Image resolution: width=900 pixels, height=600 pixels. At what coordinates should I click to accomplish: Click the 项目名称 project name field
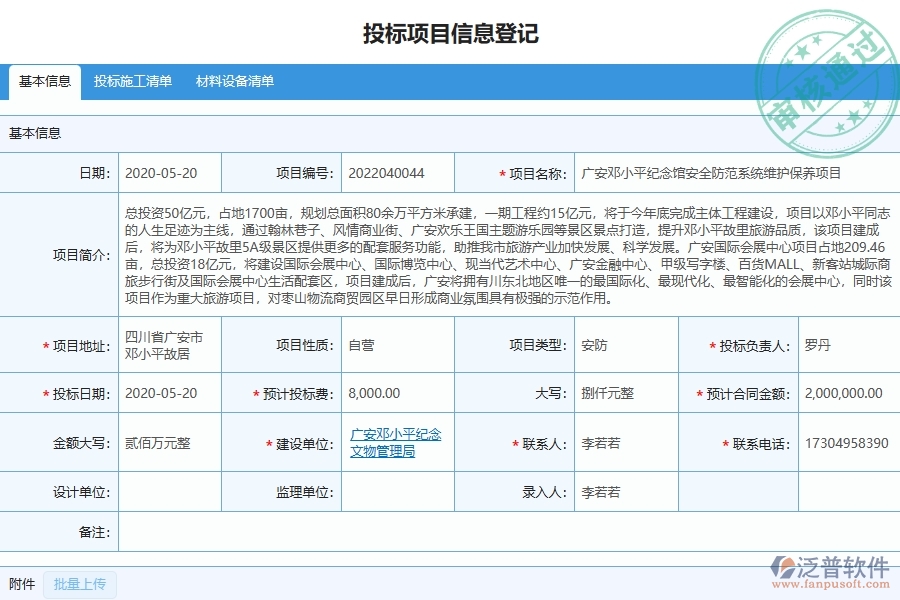(720, 172)
